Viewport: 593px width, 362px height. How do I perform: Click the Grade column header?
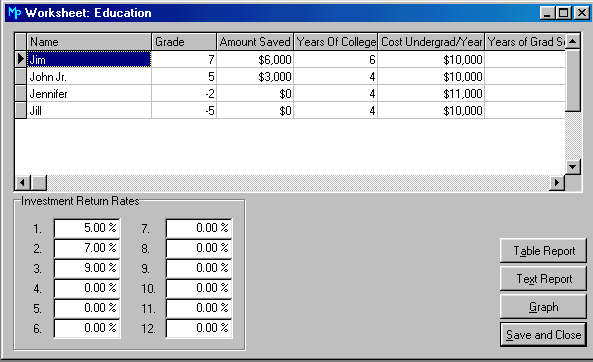[x=184, y=42]
